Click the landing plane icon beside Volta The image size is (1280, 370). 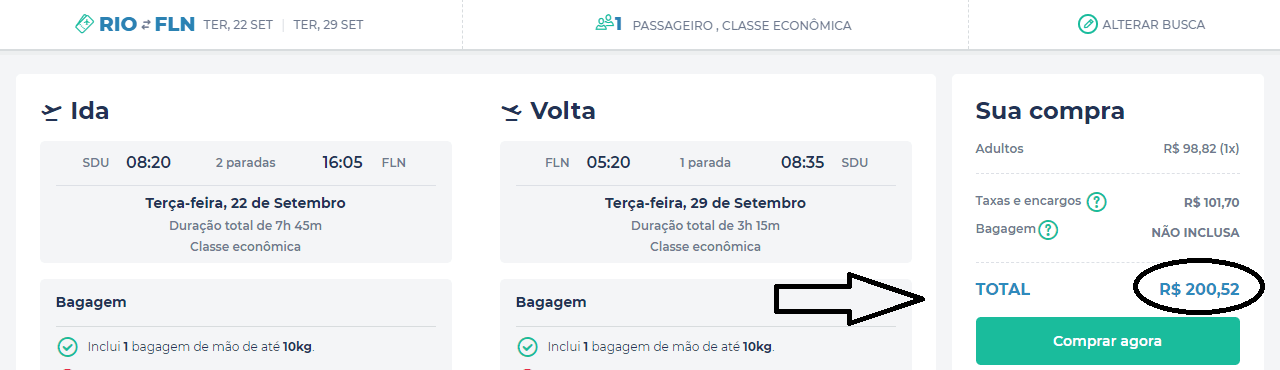pyautogui.click(x=511, y=112)
